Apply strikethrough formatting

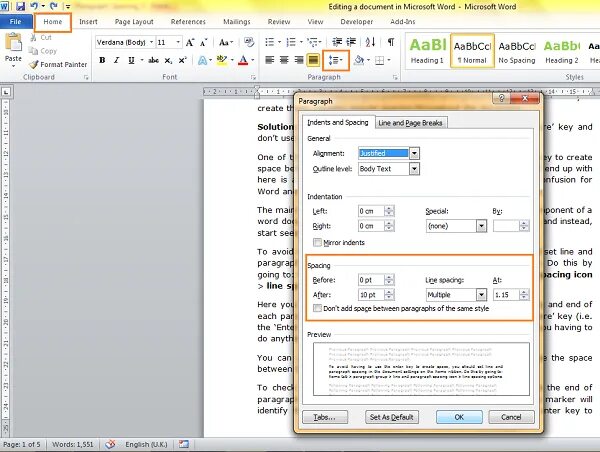(x=153, y=60)
